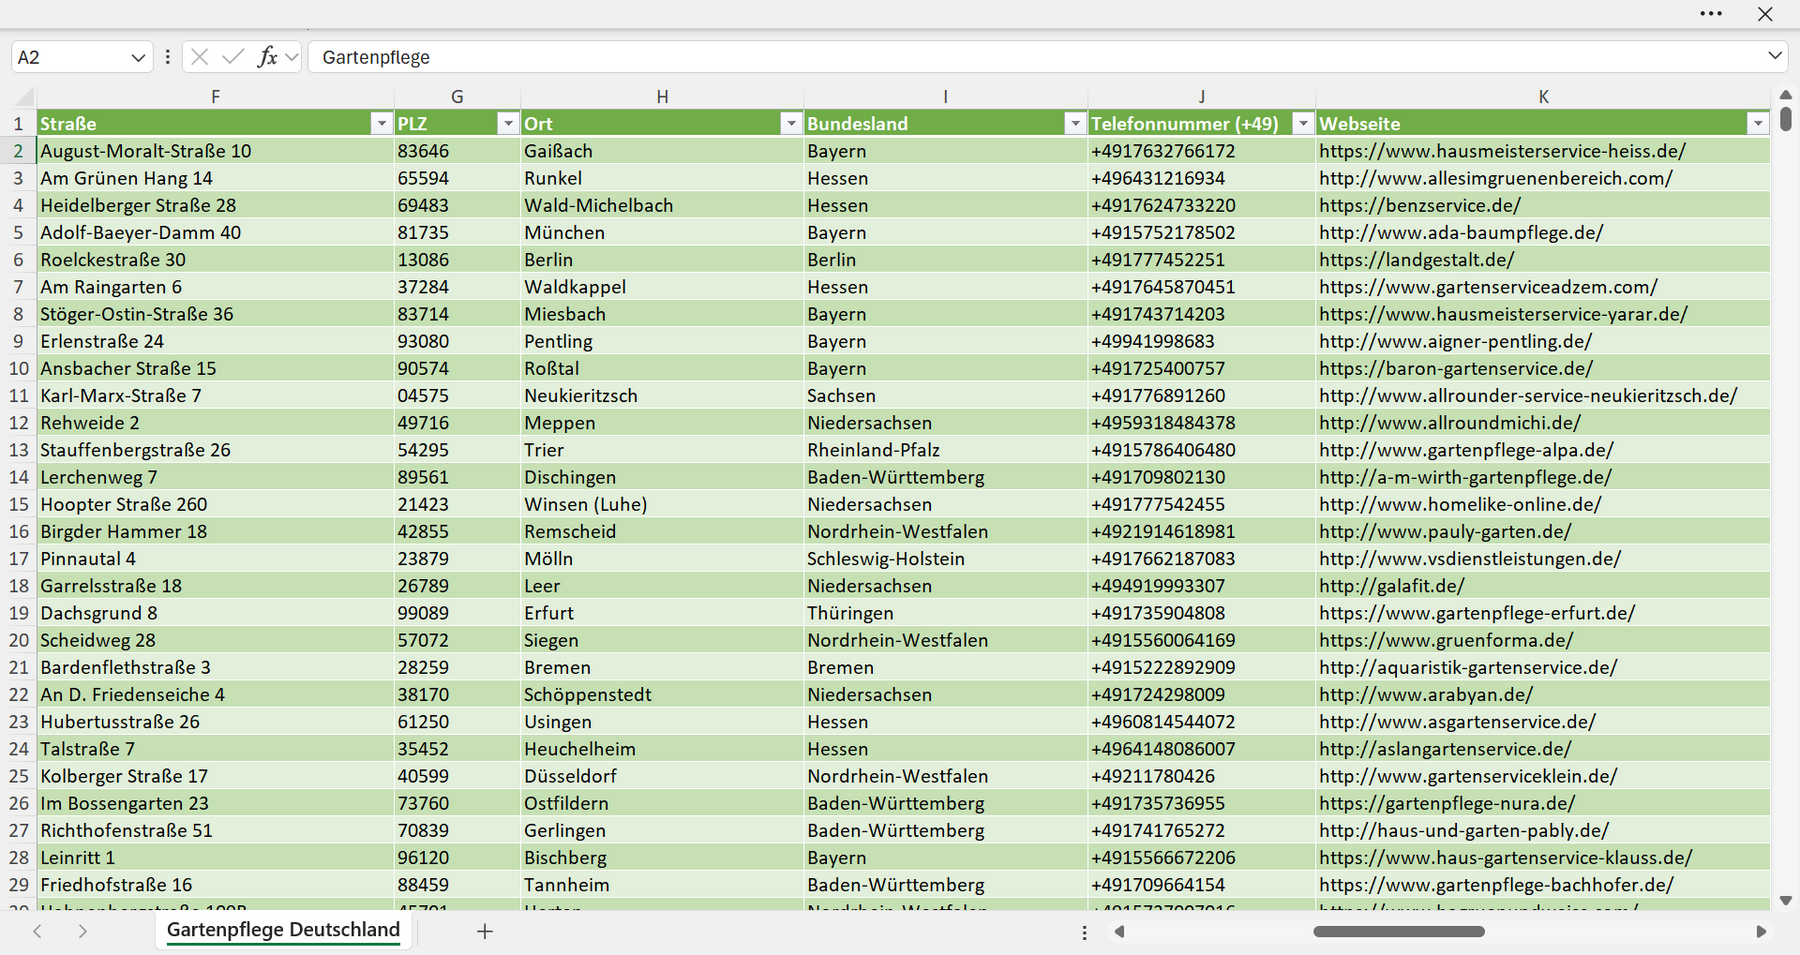1800x955 pixels.
Task: Open Bundesland column filter dropdown
Action: point(1075,123)
